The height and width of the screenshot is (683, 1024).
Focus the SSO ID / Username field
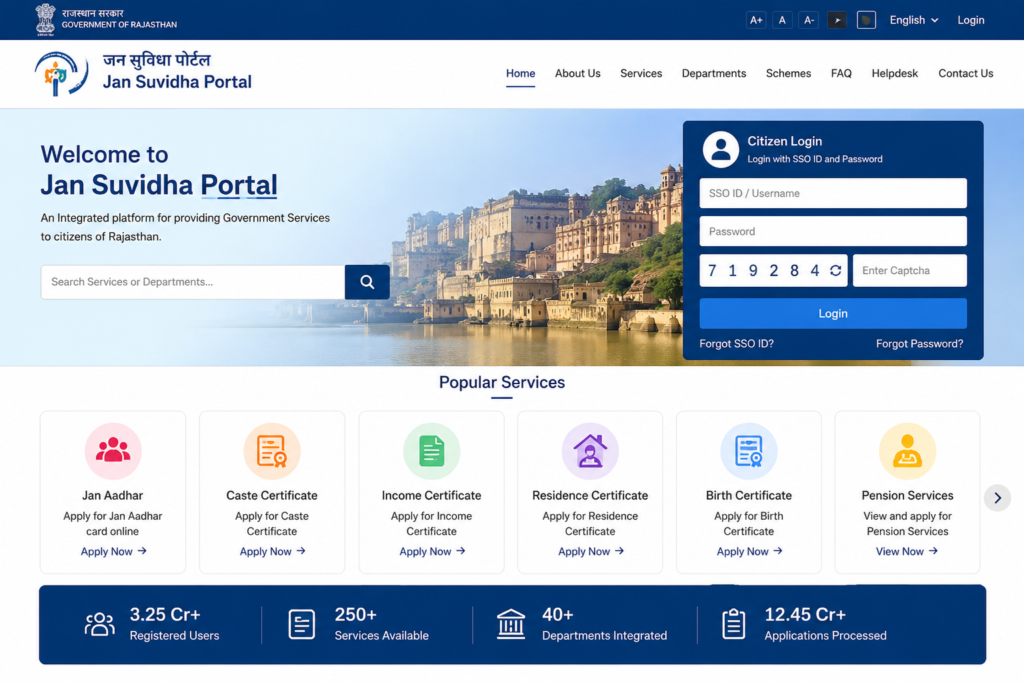[833, 193]
